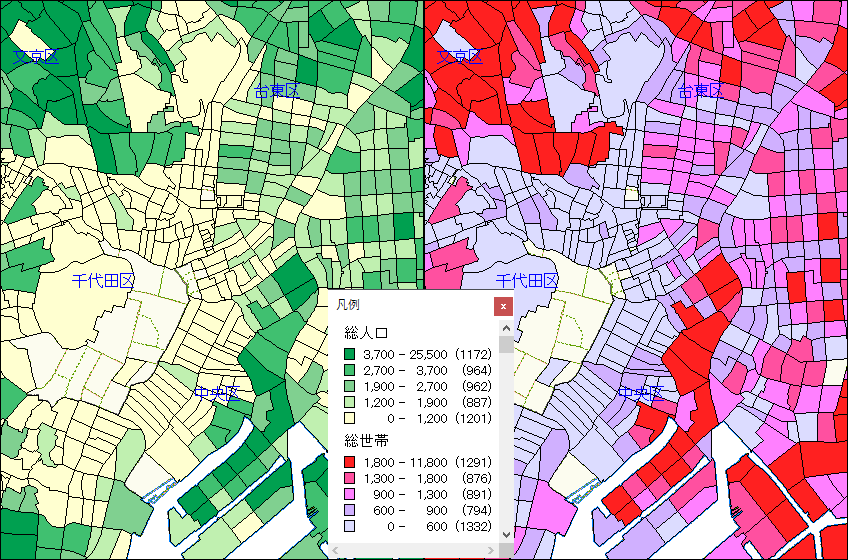Click the 台東区 label on the red map

700,91
